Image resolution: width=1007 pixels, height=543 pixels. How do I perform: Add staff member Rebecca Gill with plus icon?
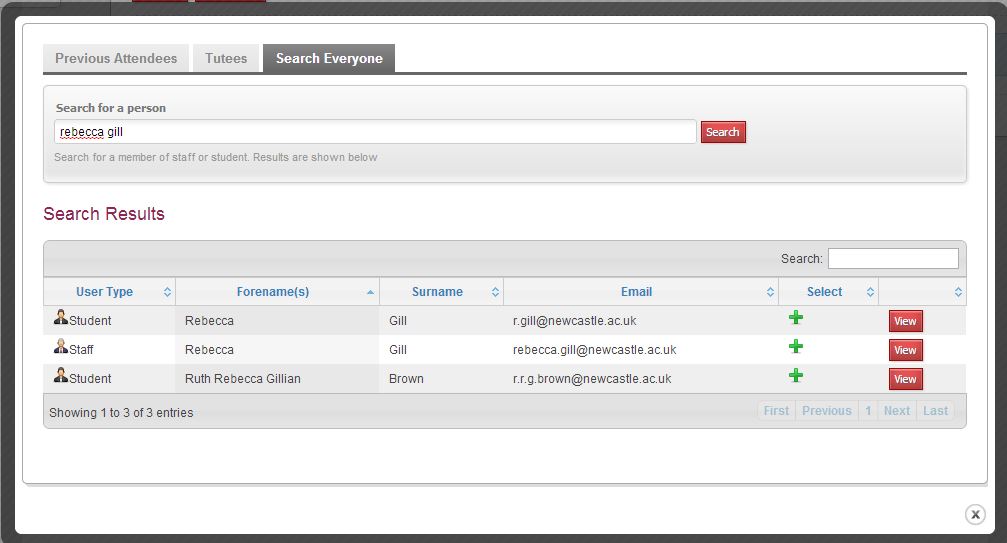[796, 346]
